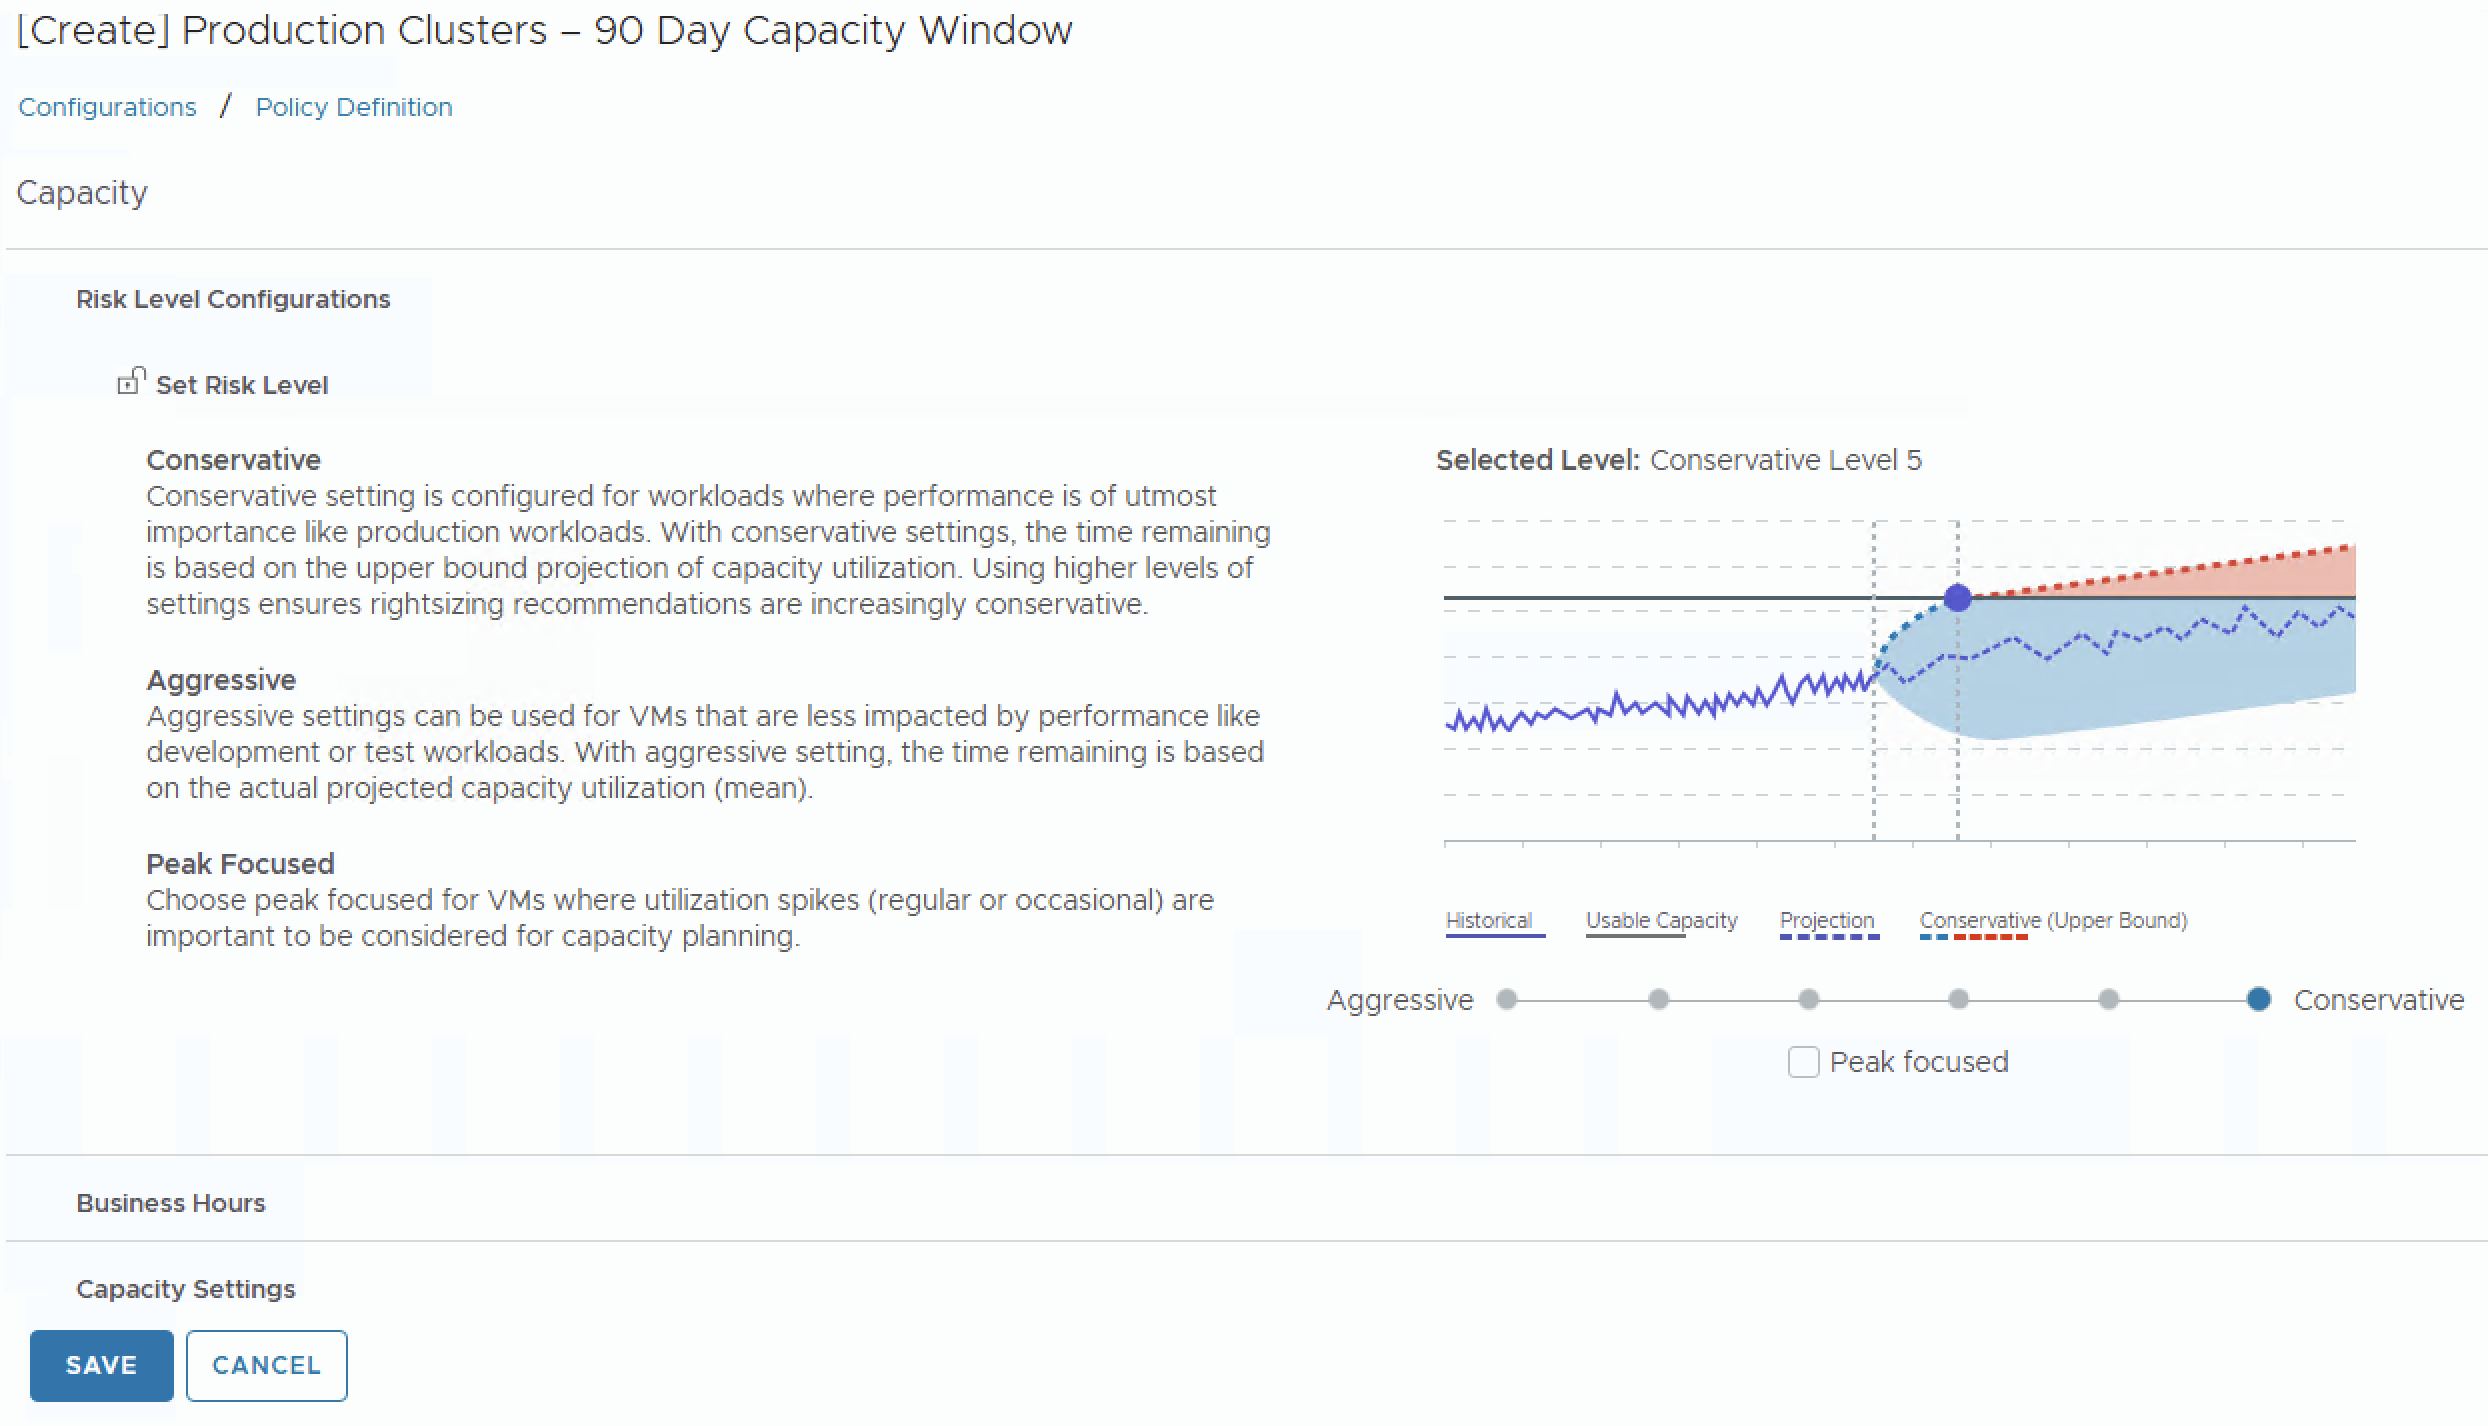This screenshot has height=1426, width=2488.
Task: Enable the Peak focused checkbox
Action: 1803,1062
